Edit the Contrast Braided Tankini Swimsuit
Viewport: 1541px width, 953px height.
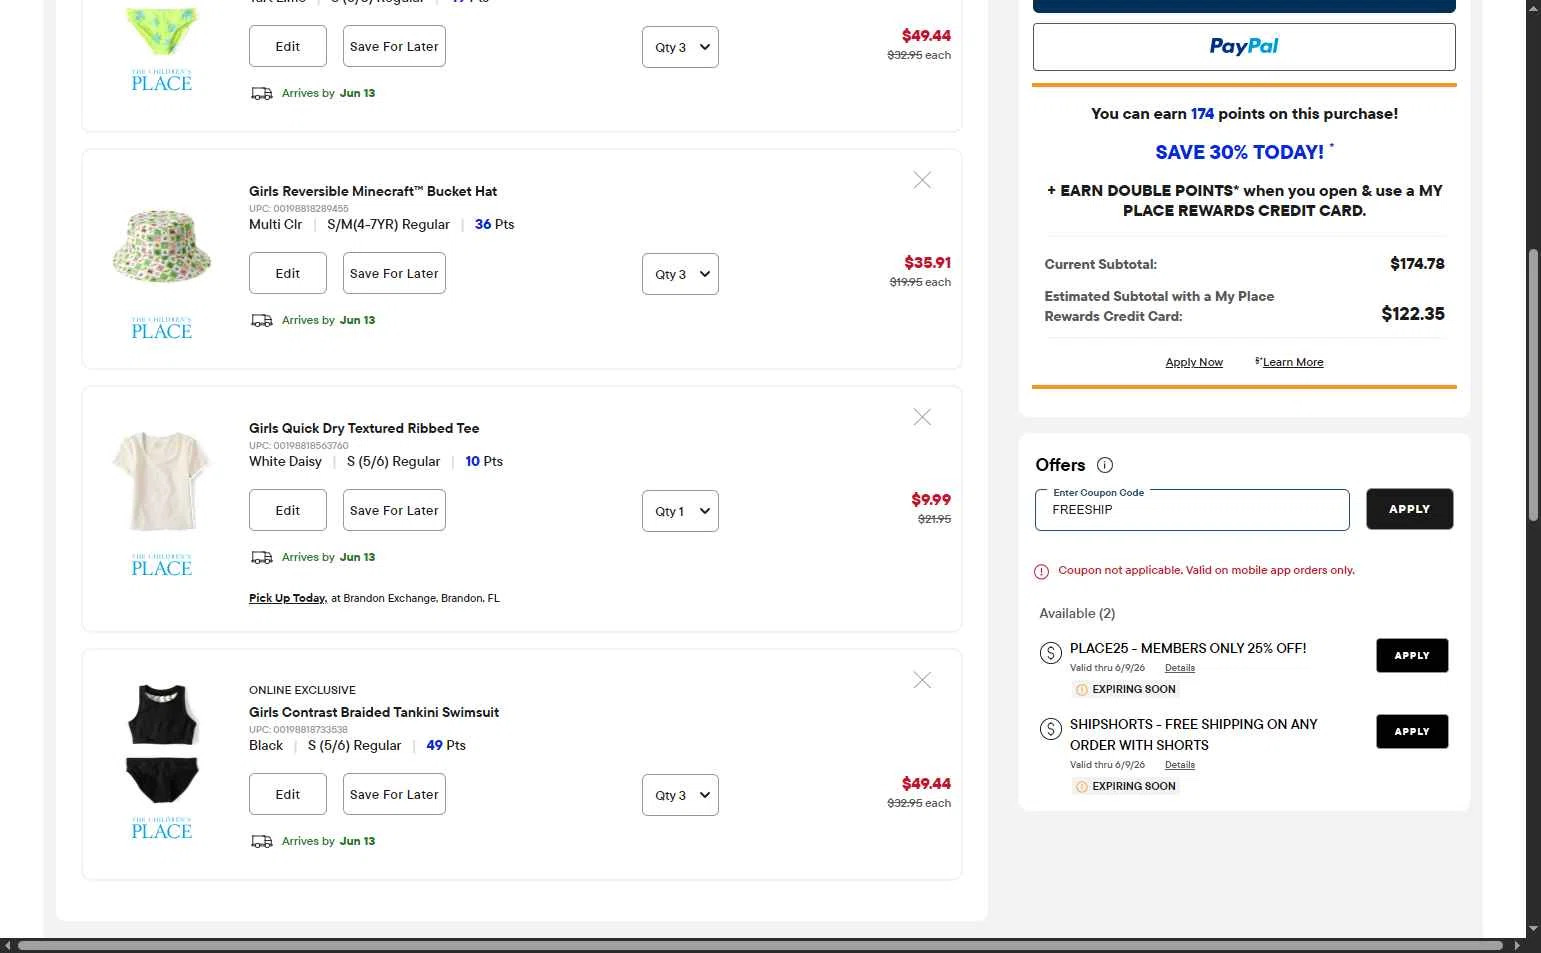[x=288, y=794]
